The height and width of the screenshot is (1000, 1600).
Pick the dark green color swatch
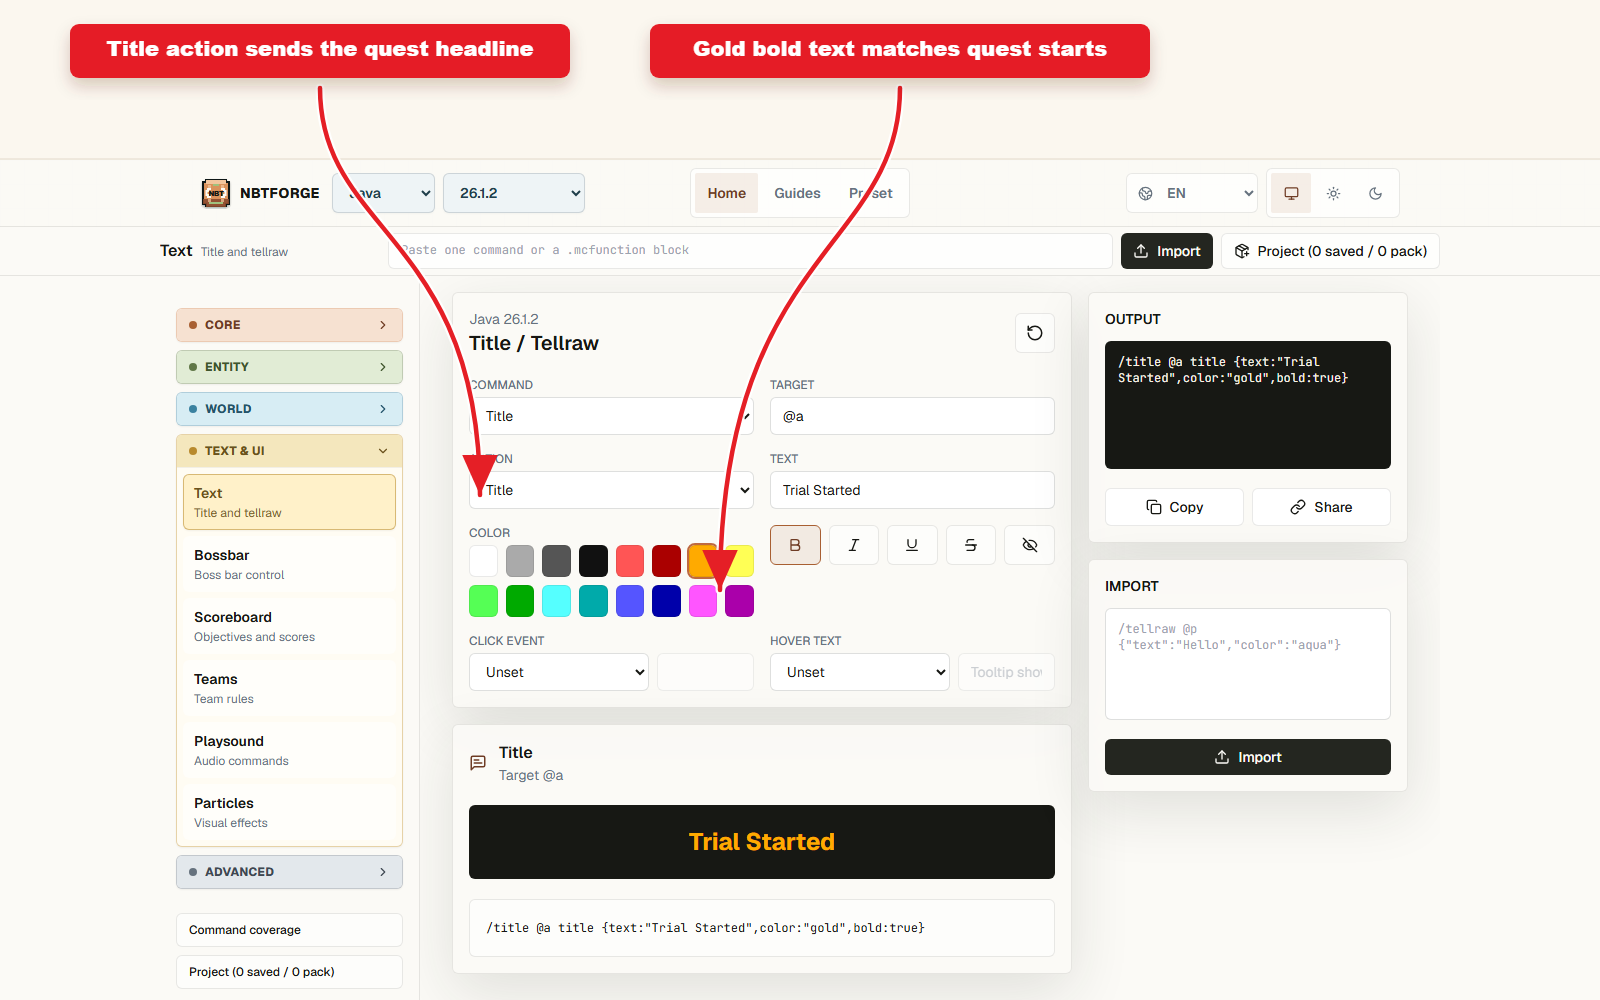click(520, 601)
